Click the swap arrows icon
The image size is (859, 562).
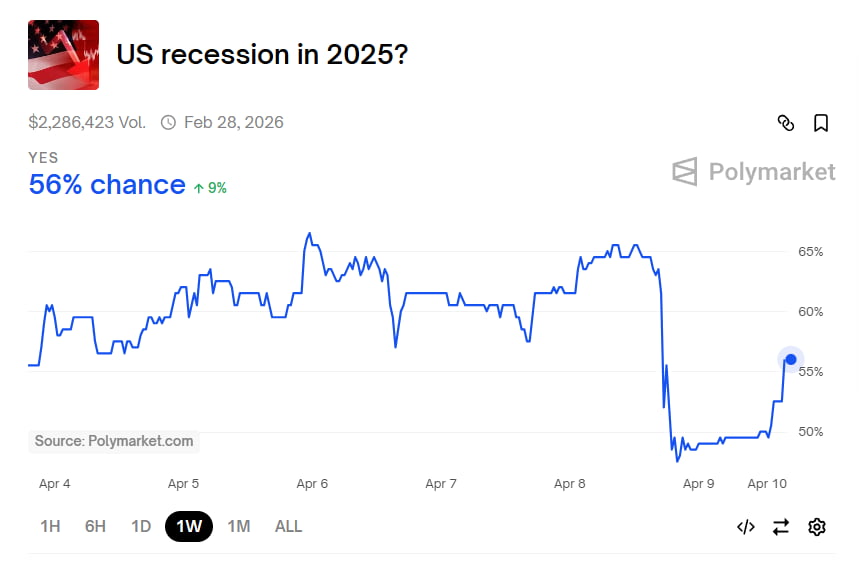[781, 527]
